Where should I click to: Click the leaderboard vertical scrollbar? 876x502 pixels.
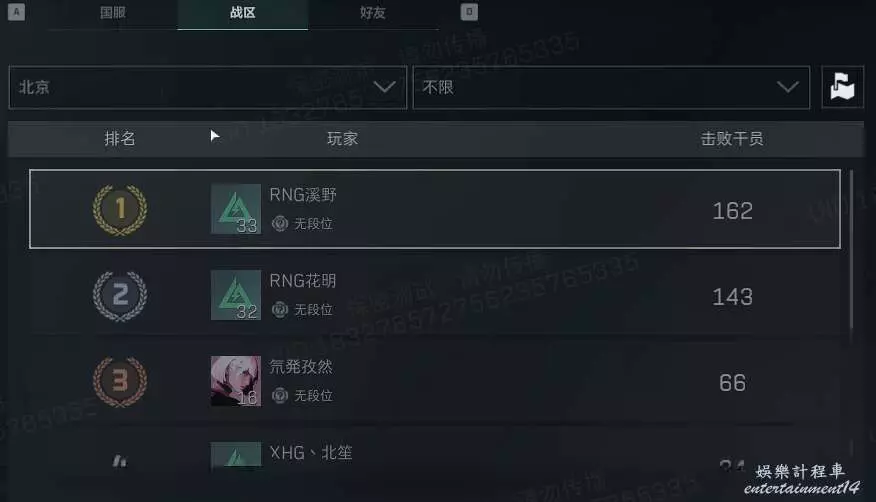pos(851,250)
